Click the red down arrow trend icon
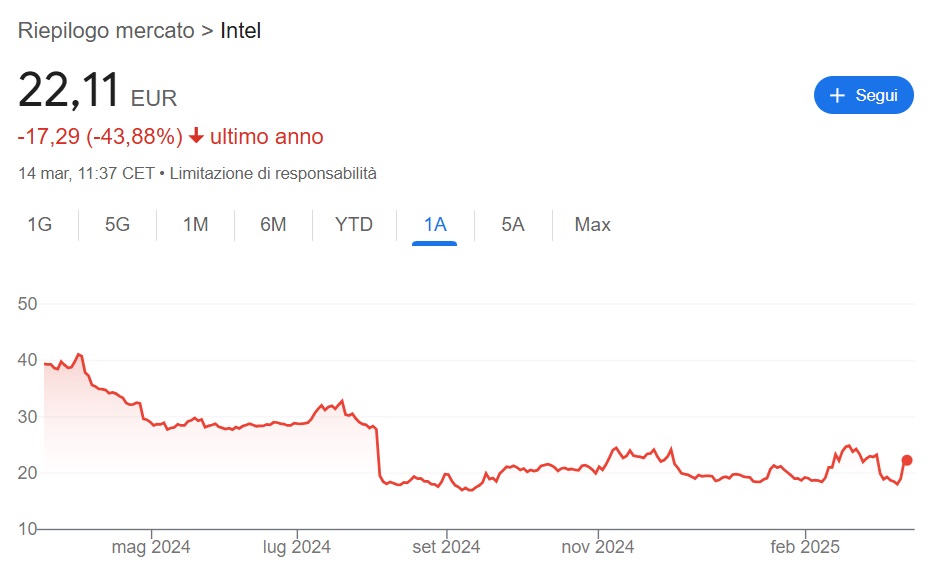Screen dimensions: 945x574 click(x=196, y=136)
